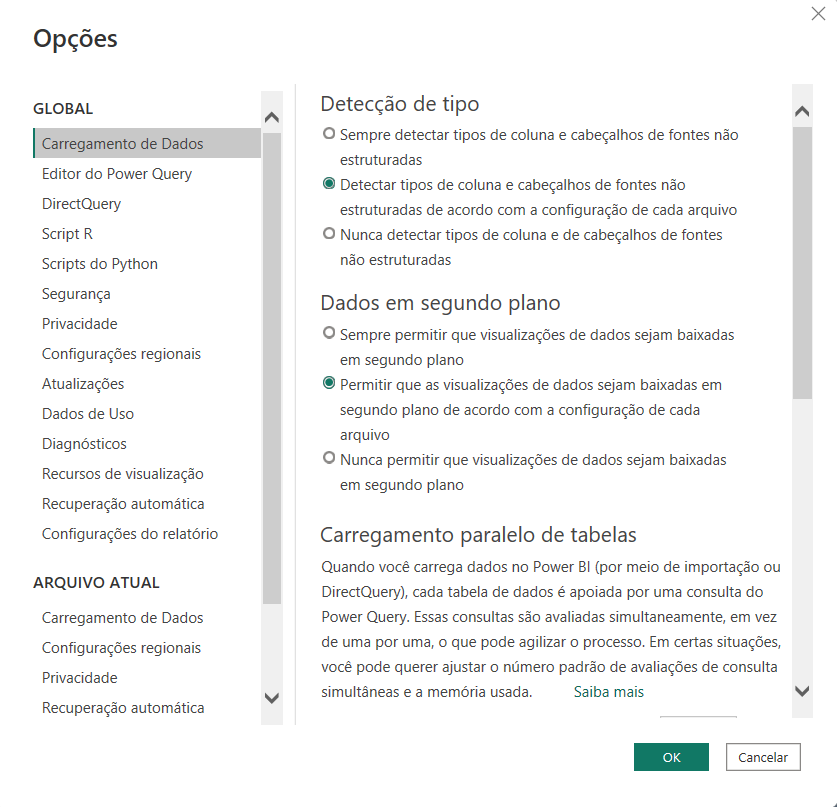Viewport: 837px width, 807px height.
Task: Open DirectQuery options
Action: 82,203
